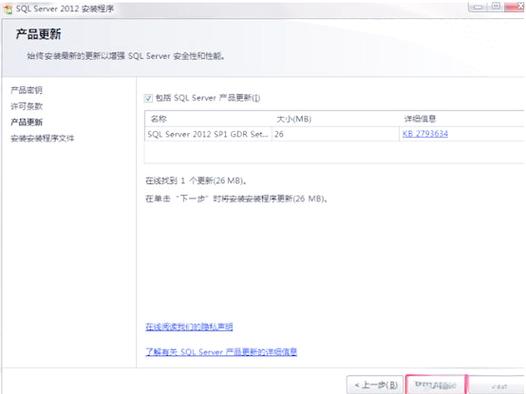The width and height of the screenshot is (526, 394).
Task: Open the 了解有关 SQL Server 产品更新的详细信息 link
Action: click(221, 351)
